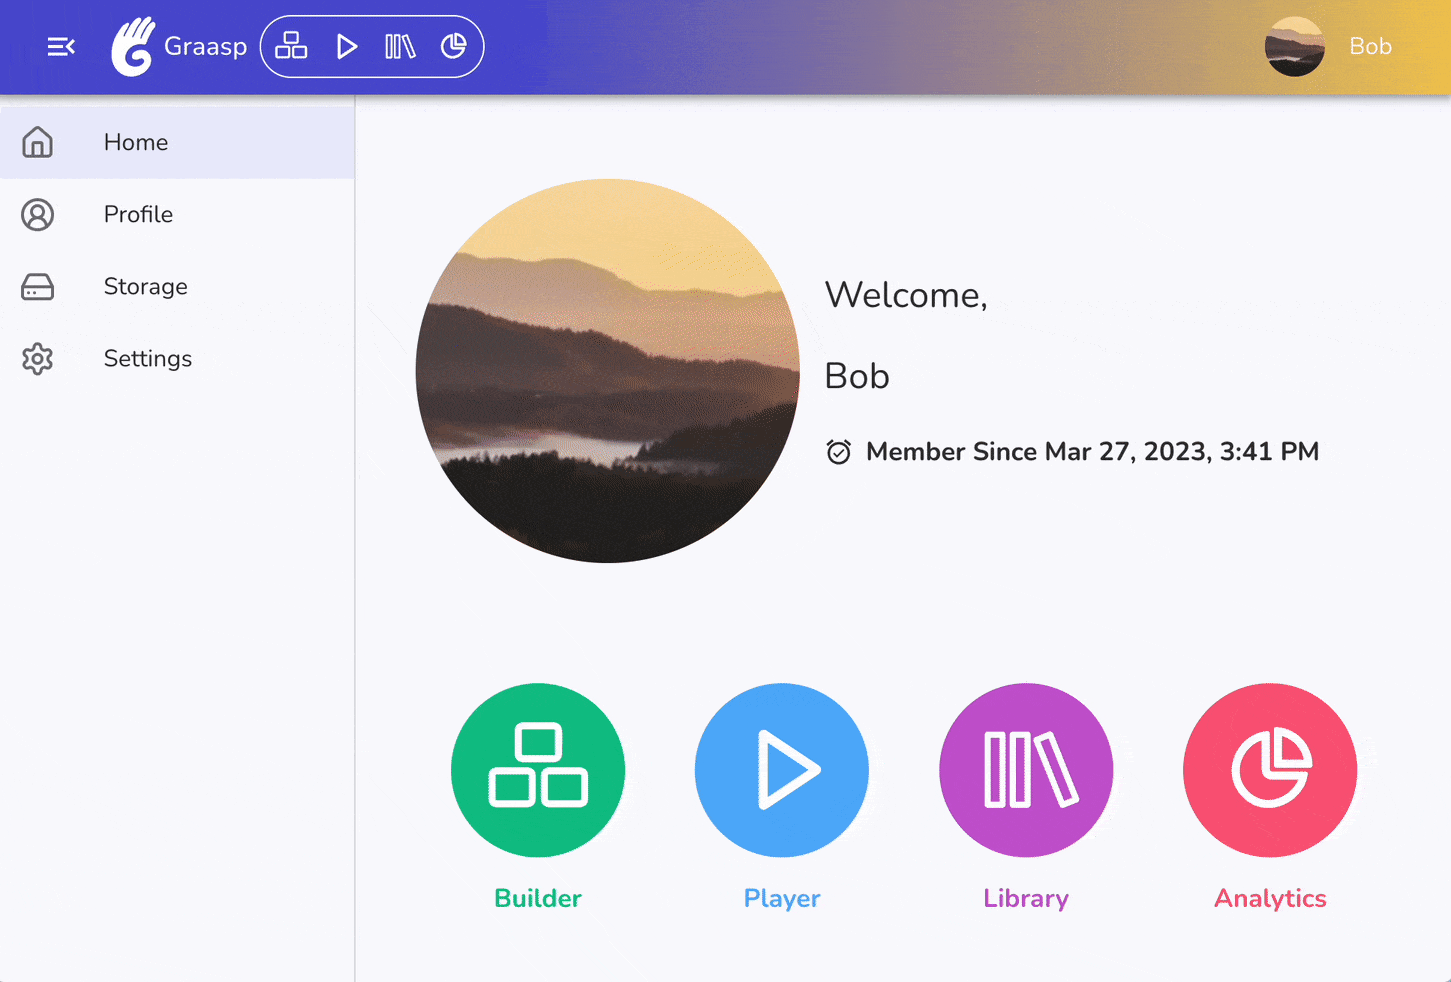Collapse the sidebar using the hamburger toggle
1451x982 pixels.
click(61, 46)
